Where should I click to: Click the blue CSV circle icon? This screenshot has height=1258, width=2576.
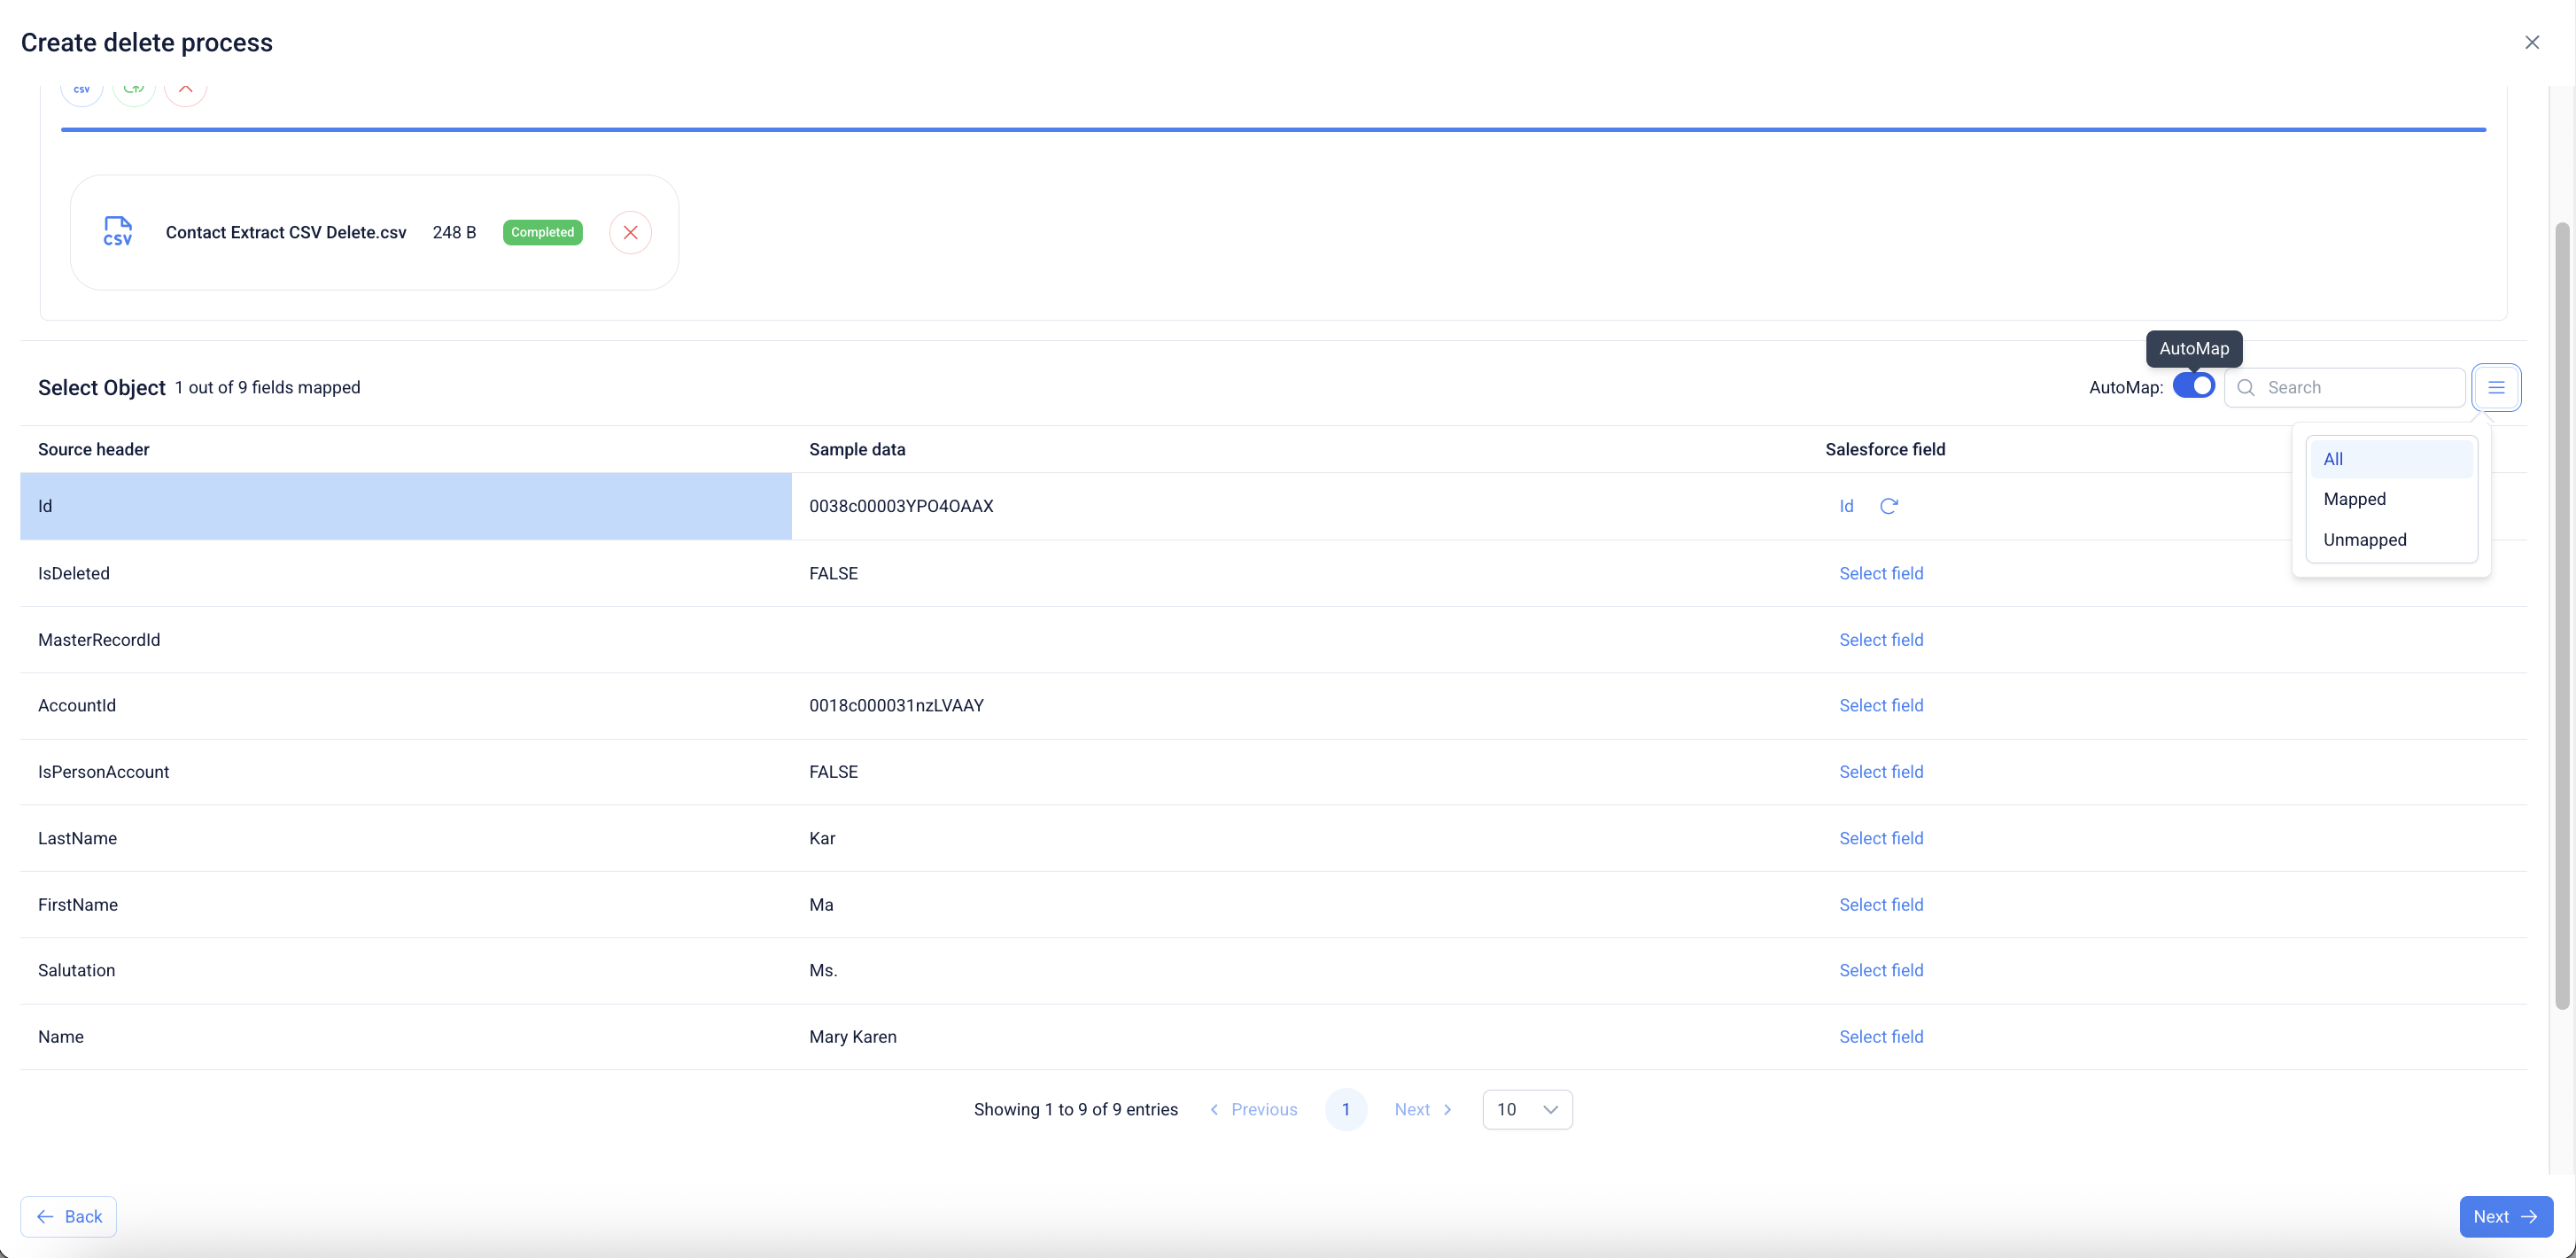(x=82, y=91)
